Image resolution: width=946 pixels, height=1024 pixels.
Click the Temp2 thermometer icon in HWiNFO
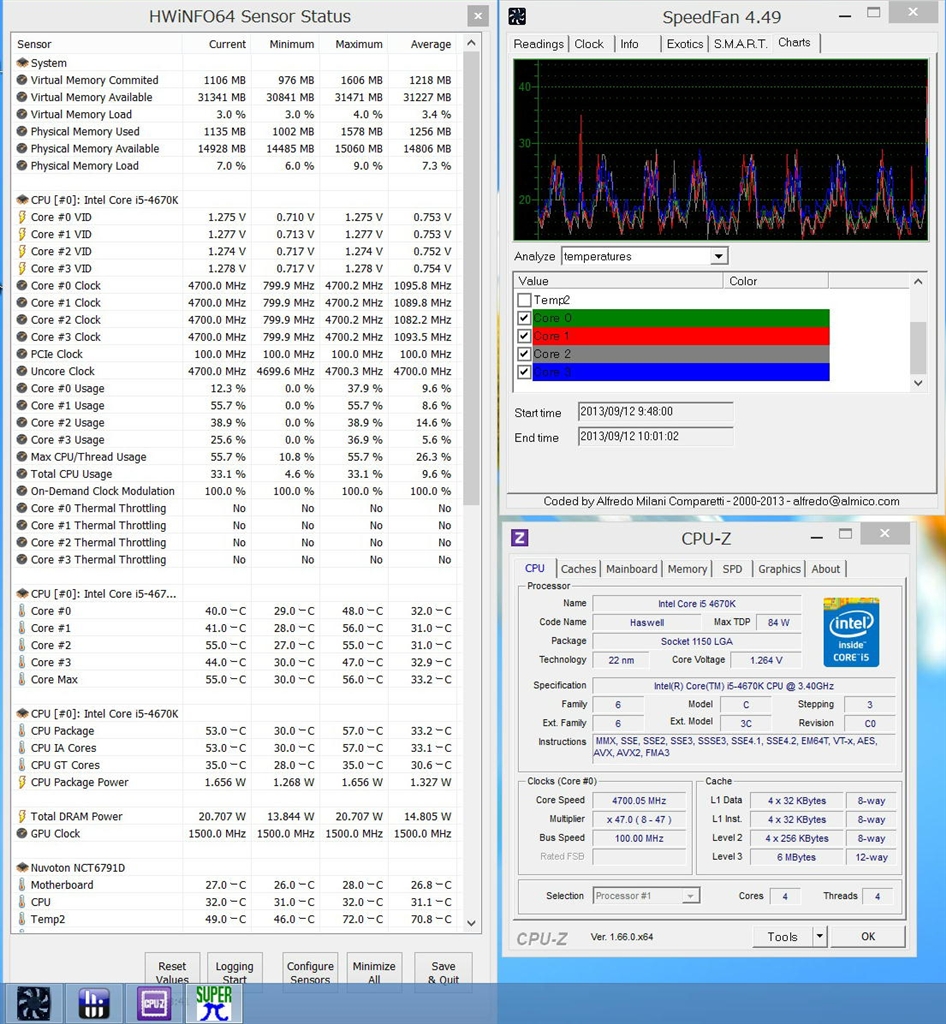[x=22, y=919]
